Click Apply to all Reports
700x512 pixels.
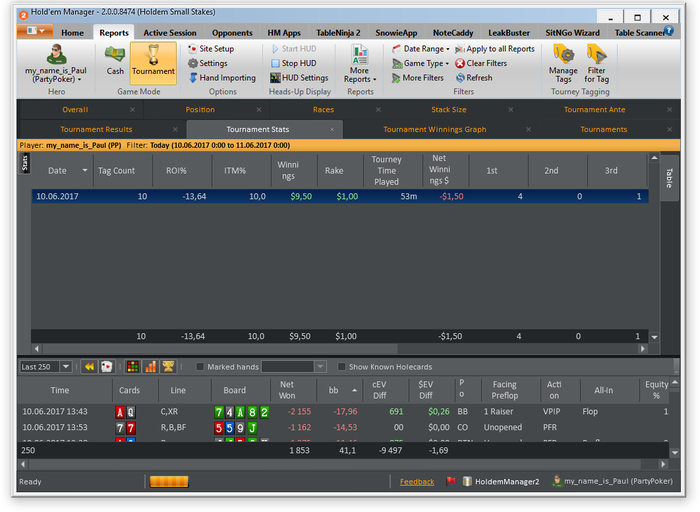pyautogui.click(x=495, y=49)
